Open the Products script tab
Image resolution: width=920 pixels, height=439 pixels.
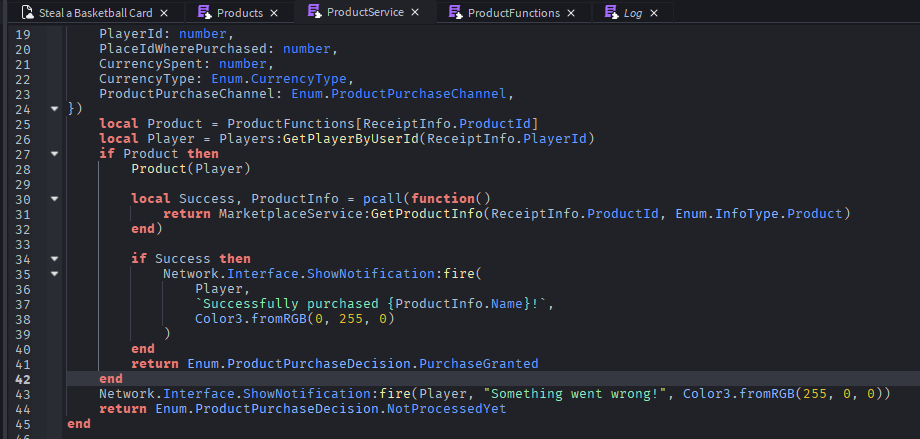pos(239,12)
